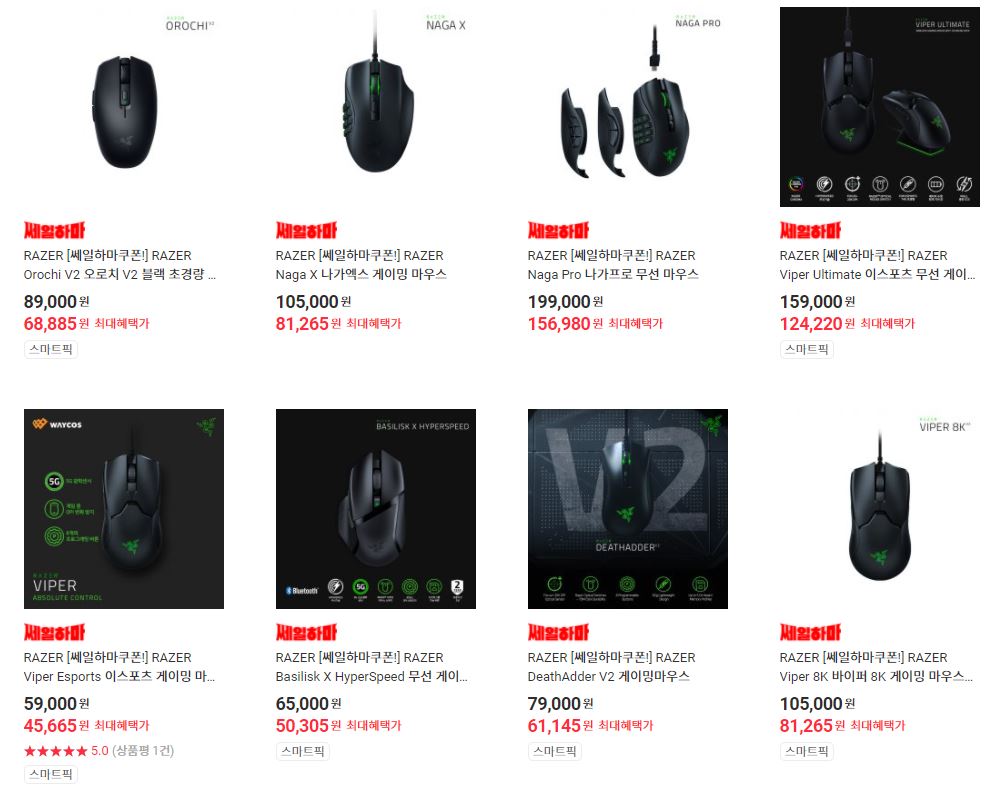Click the 쎄일하마 badge above Viper 8K
Screen dimensions: 996x797
811,632
